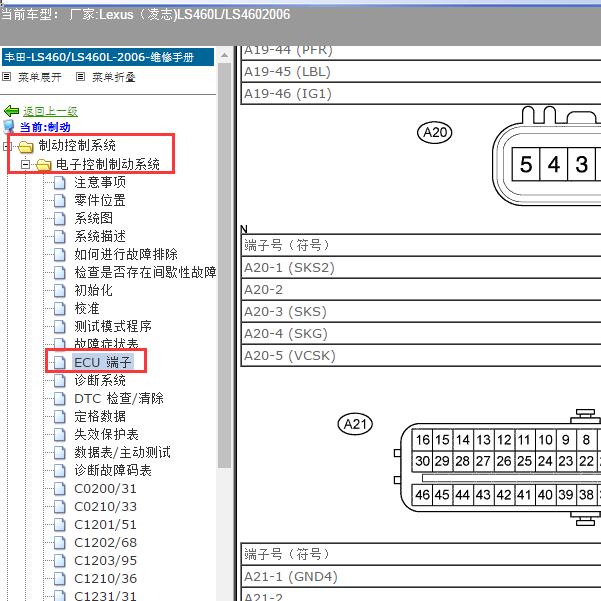Select the 制动控制系统 folder label
The height and width of the screenshot is (601, 601).
tap(77, 145)
